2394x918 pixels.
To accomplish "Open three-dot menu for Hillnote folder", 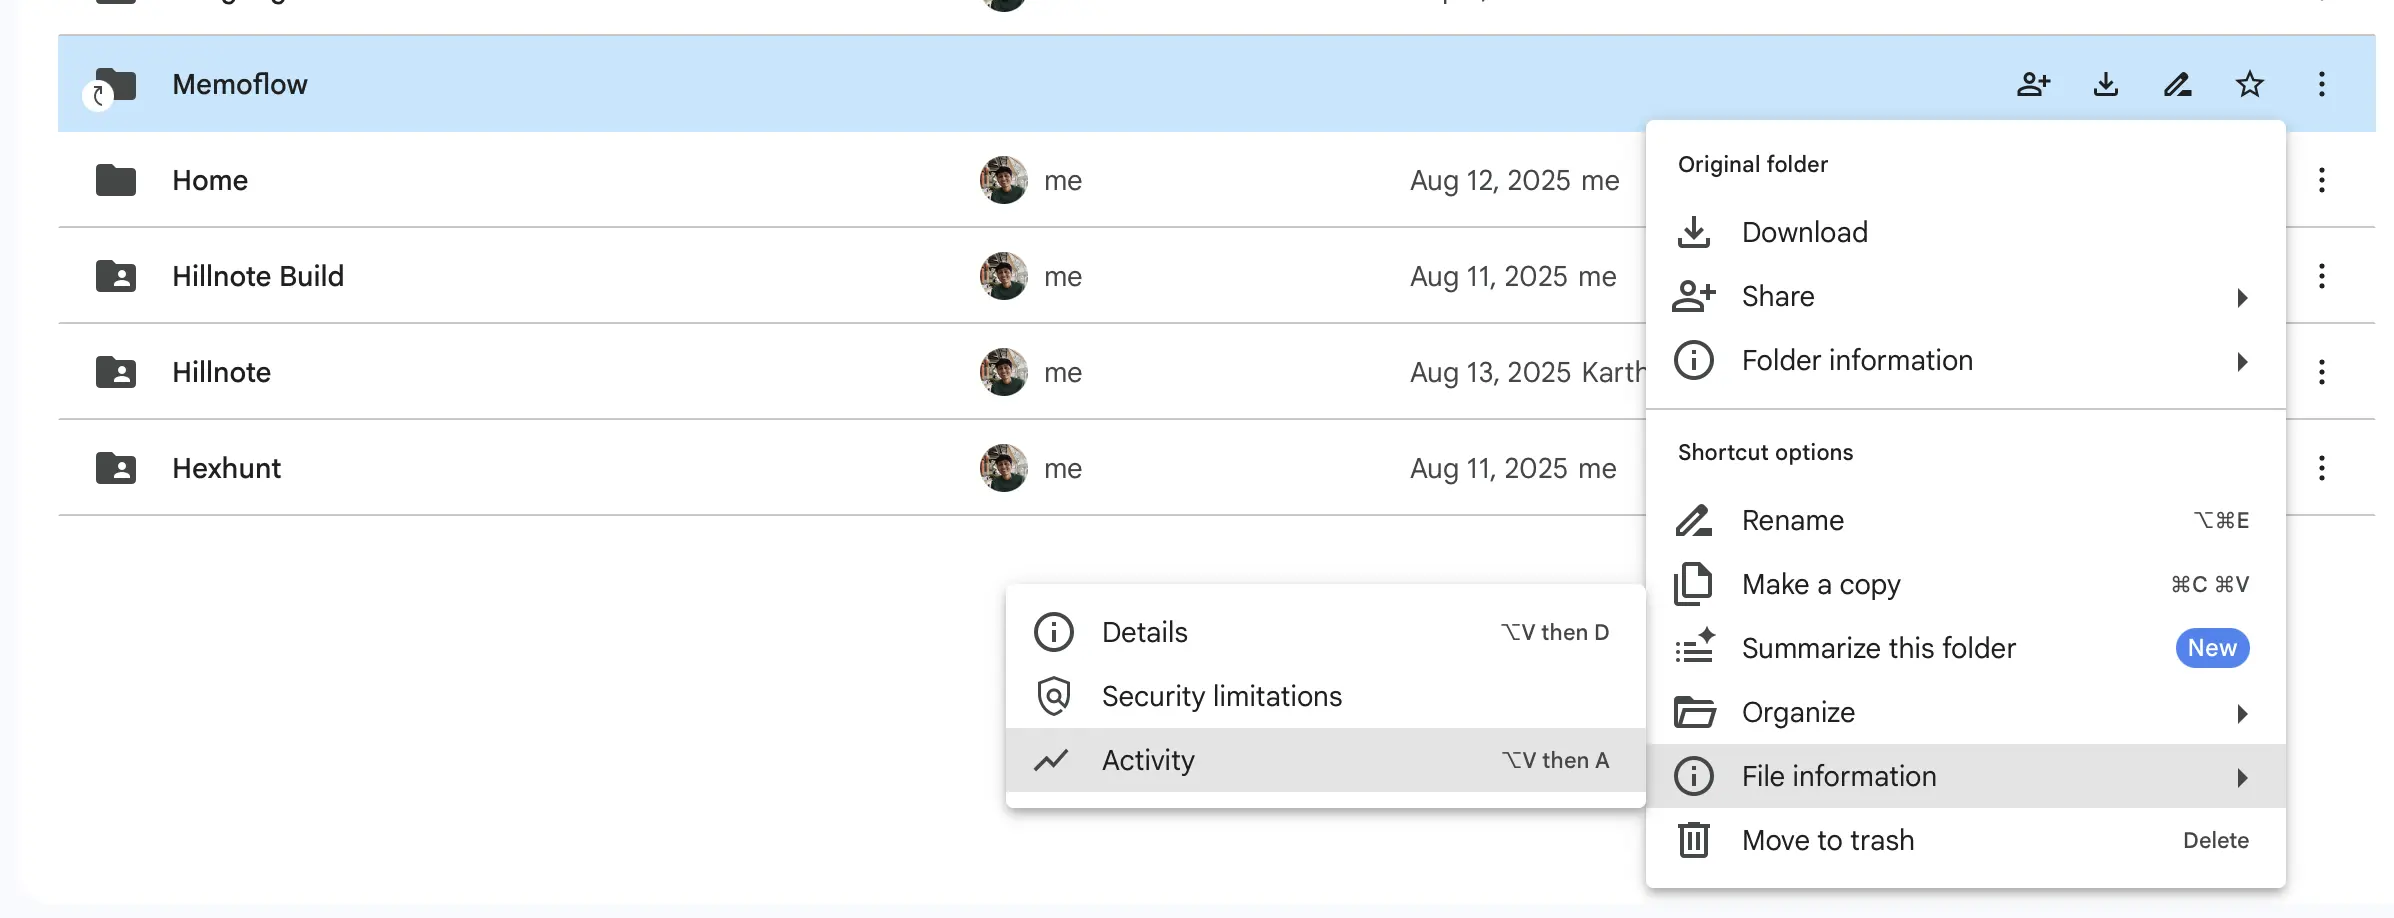I will [2321, 372].
